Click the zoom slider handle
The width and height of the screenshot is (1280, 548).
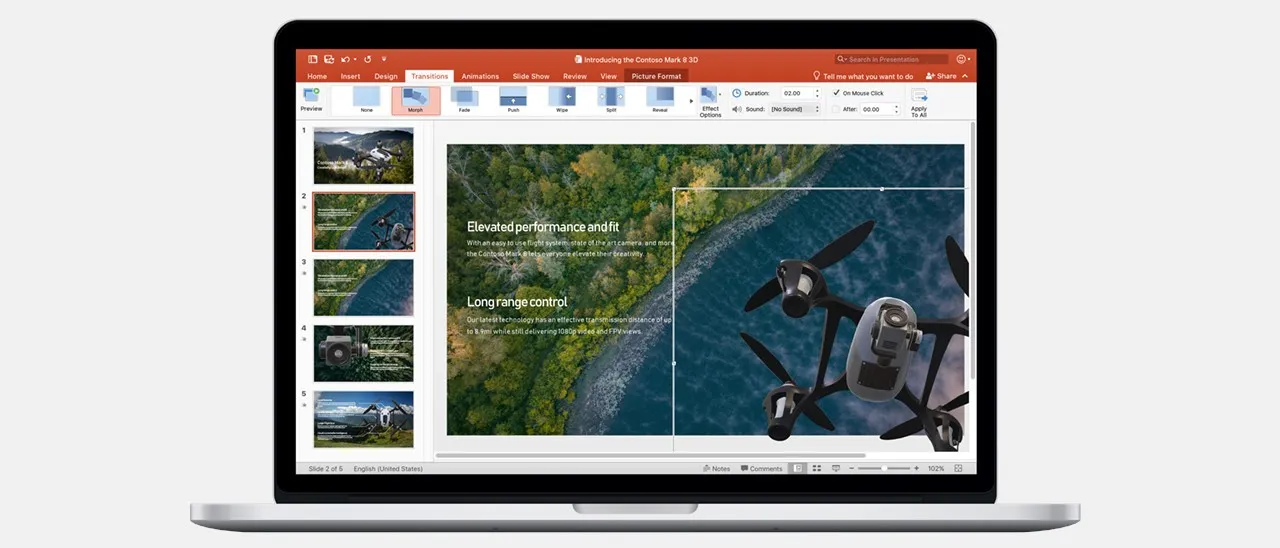pos(886,468)
